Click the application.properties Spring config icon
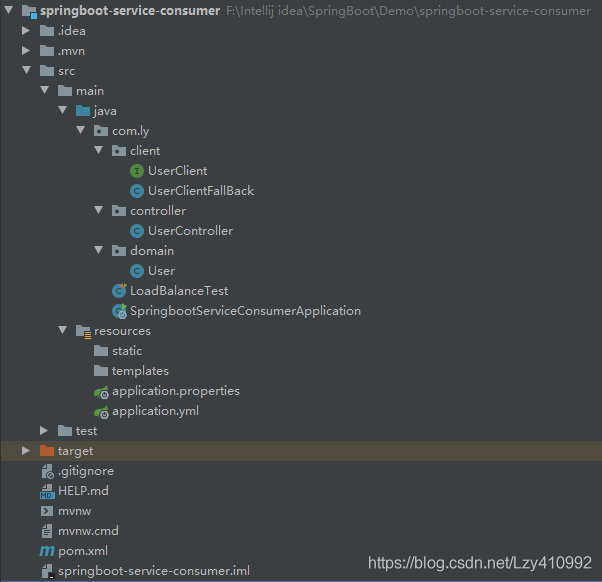602x582 pixels. 101,392
